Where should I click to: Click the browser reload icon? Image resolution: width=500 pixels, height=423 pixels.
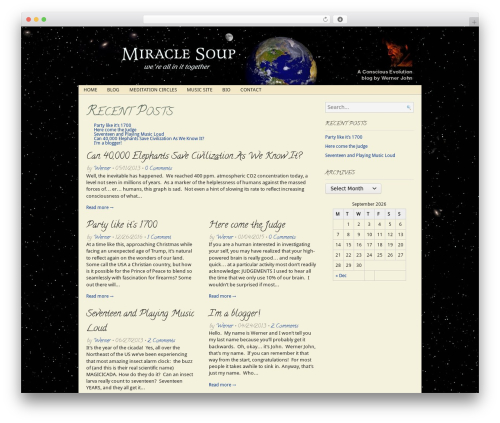(325, 19)
